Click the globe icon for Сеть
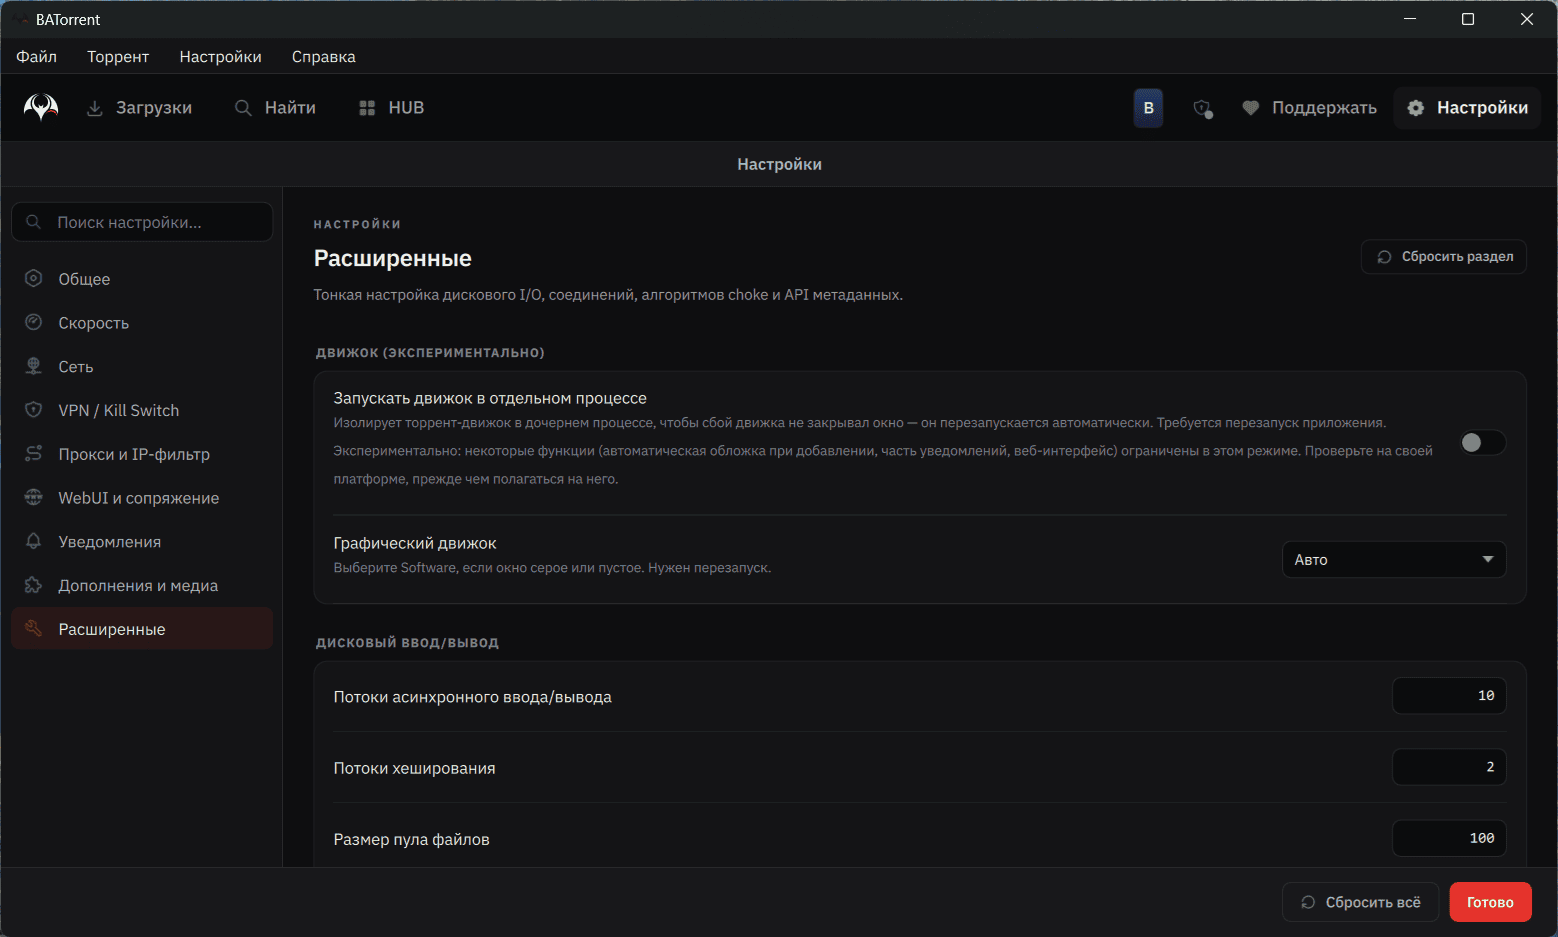The height and width of the screenshot is (937, 1558). (34, 366)
